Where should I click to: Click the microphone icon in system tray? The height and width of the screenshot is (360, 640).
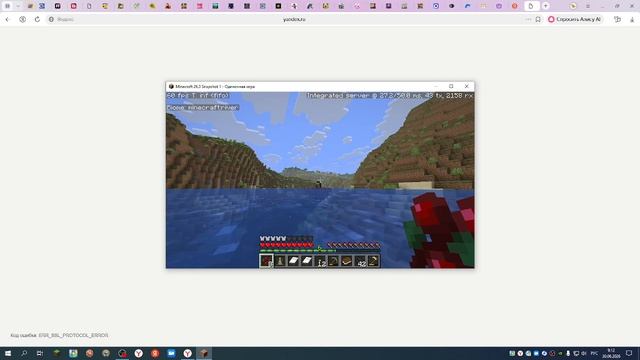[568, 353]
